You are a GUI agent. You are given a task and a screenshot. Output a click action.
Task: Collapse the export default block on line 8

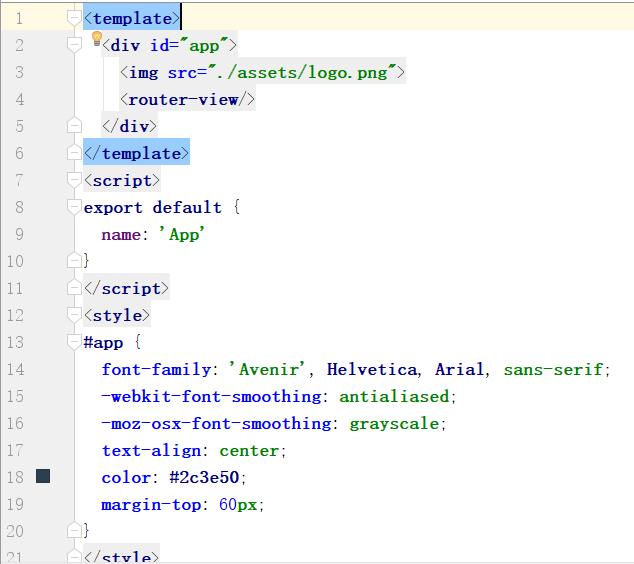(74, 207)
